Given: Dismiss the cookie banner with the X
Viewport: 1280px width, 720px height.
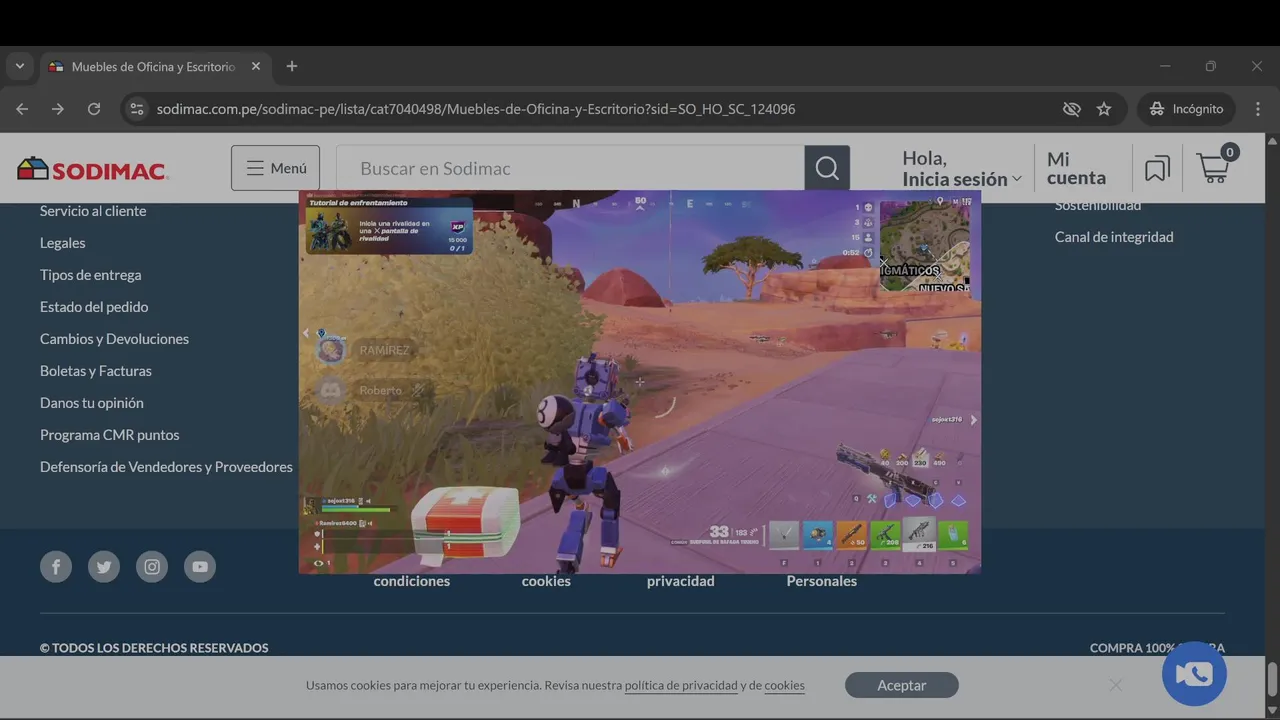Looking at the screenshot, I should (x=1115, y=685).
